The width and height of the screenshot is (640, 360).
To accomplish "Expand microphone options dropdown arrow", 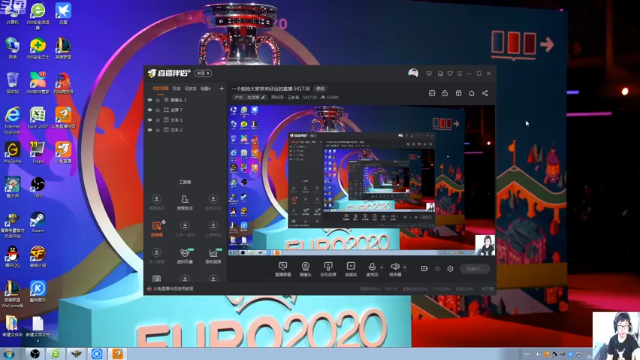I will [382, 267].
